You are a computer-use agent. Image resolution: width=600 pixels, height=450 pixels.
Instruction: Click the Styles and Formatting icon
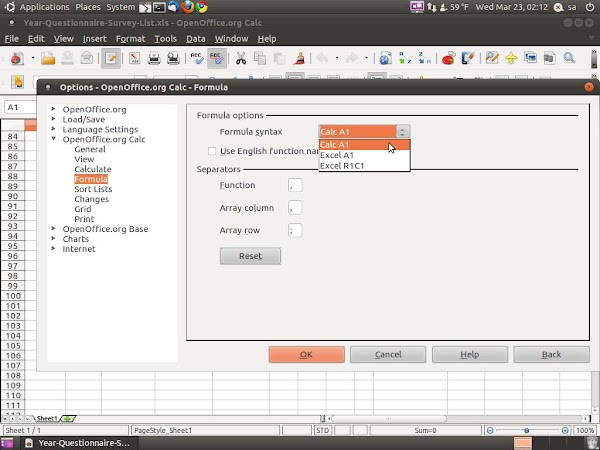[17, 82]
